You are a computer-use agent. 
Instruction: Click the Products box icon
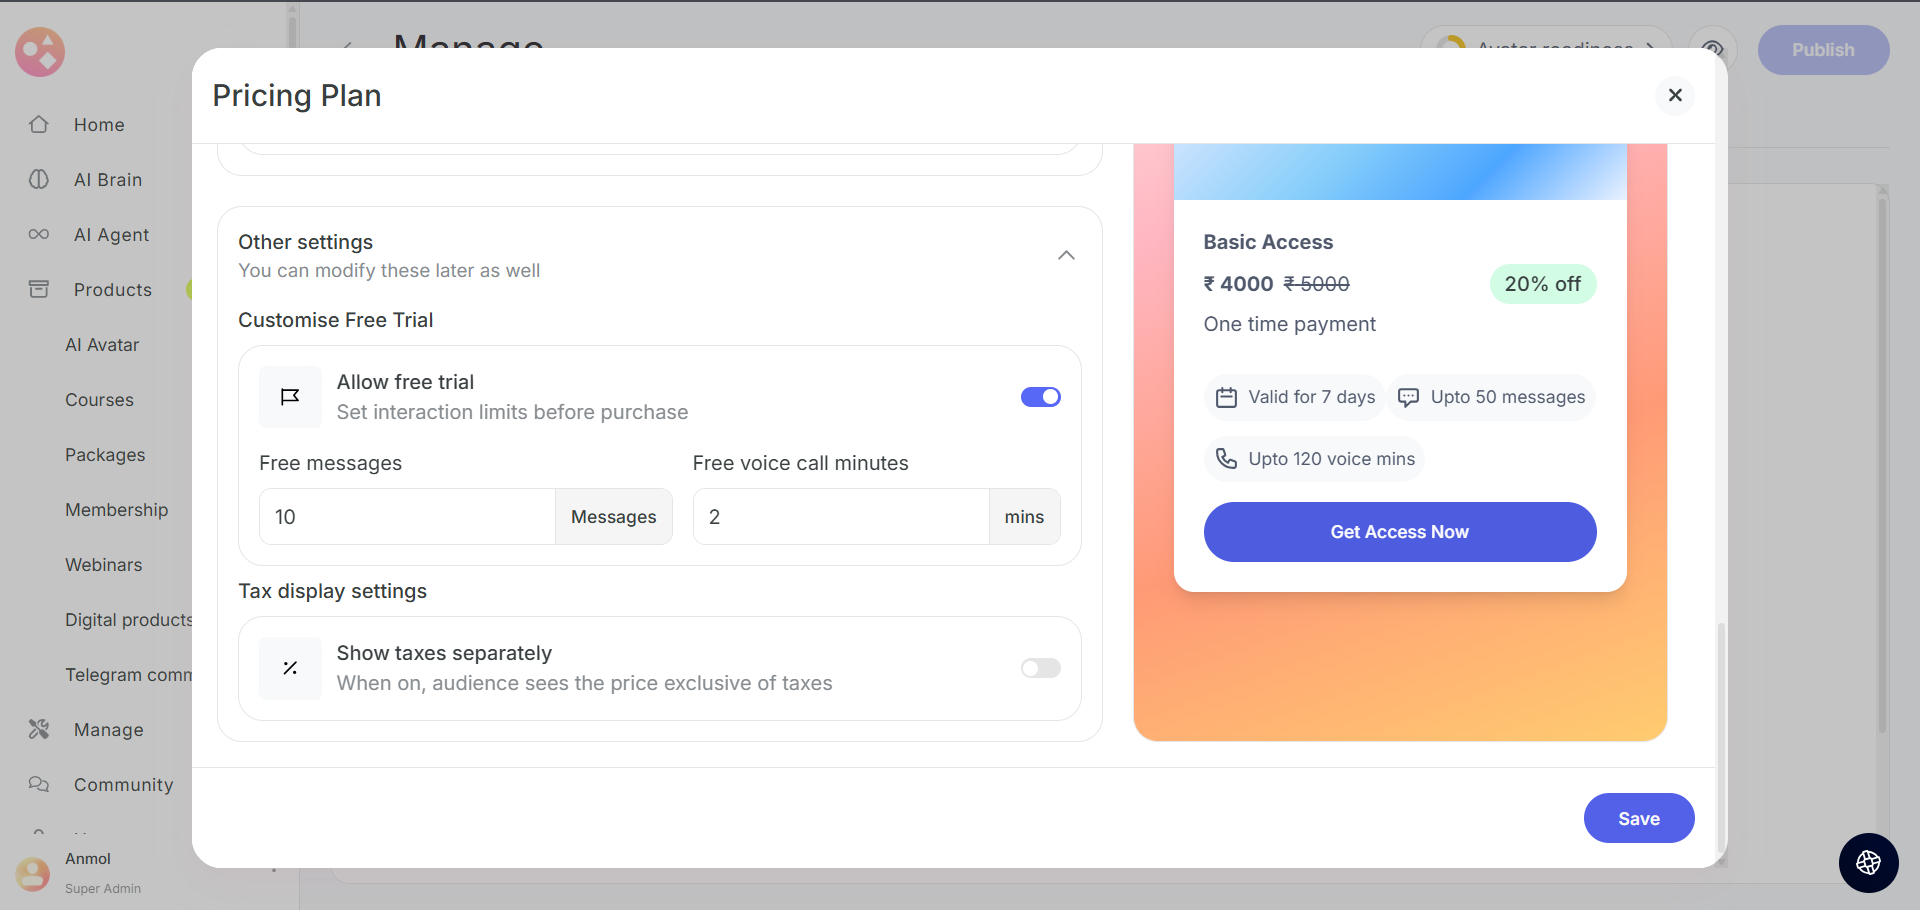coord(39,290)
